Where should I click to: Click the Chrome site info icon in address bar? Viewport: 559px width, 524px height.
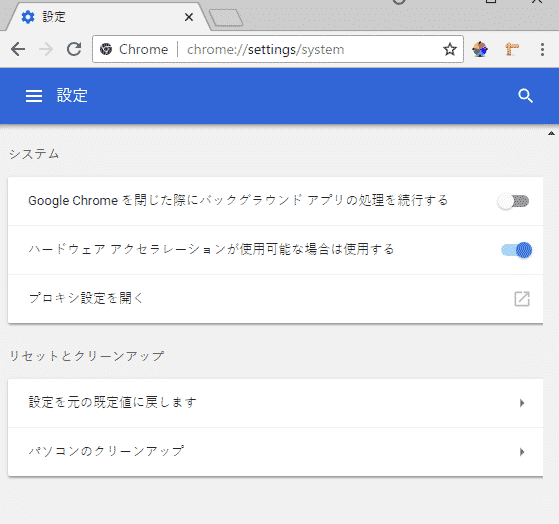[x=106, y=49]
